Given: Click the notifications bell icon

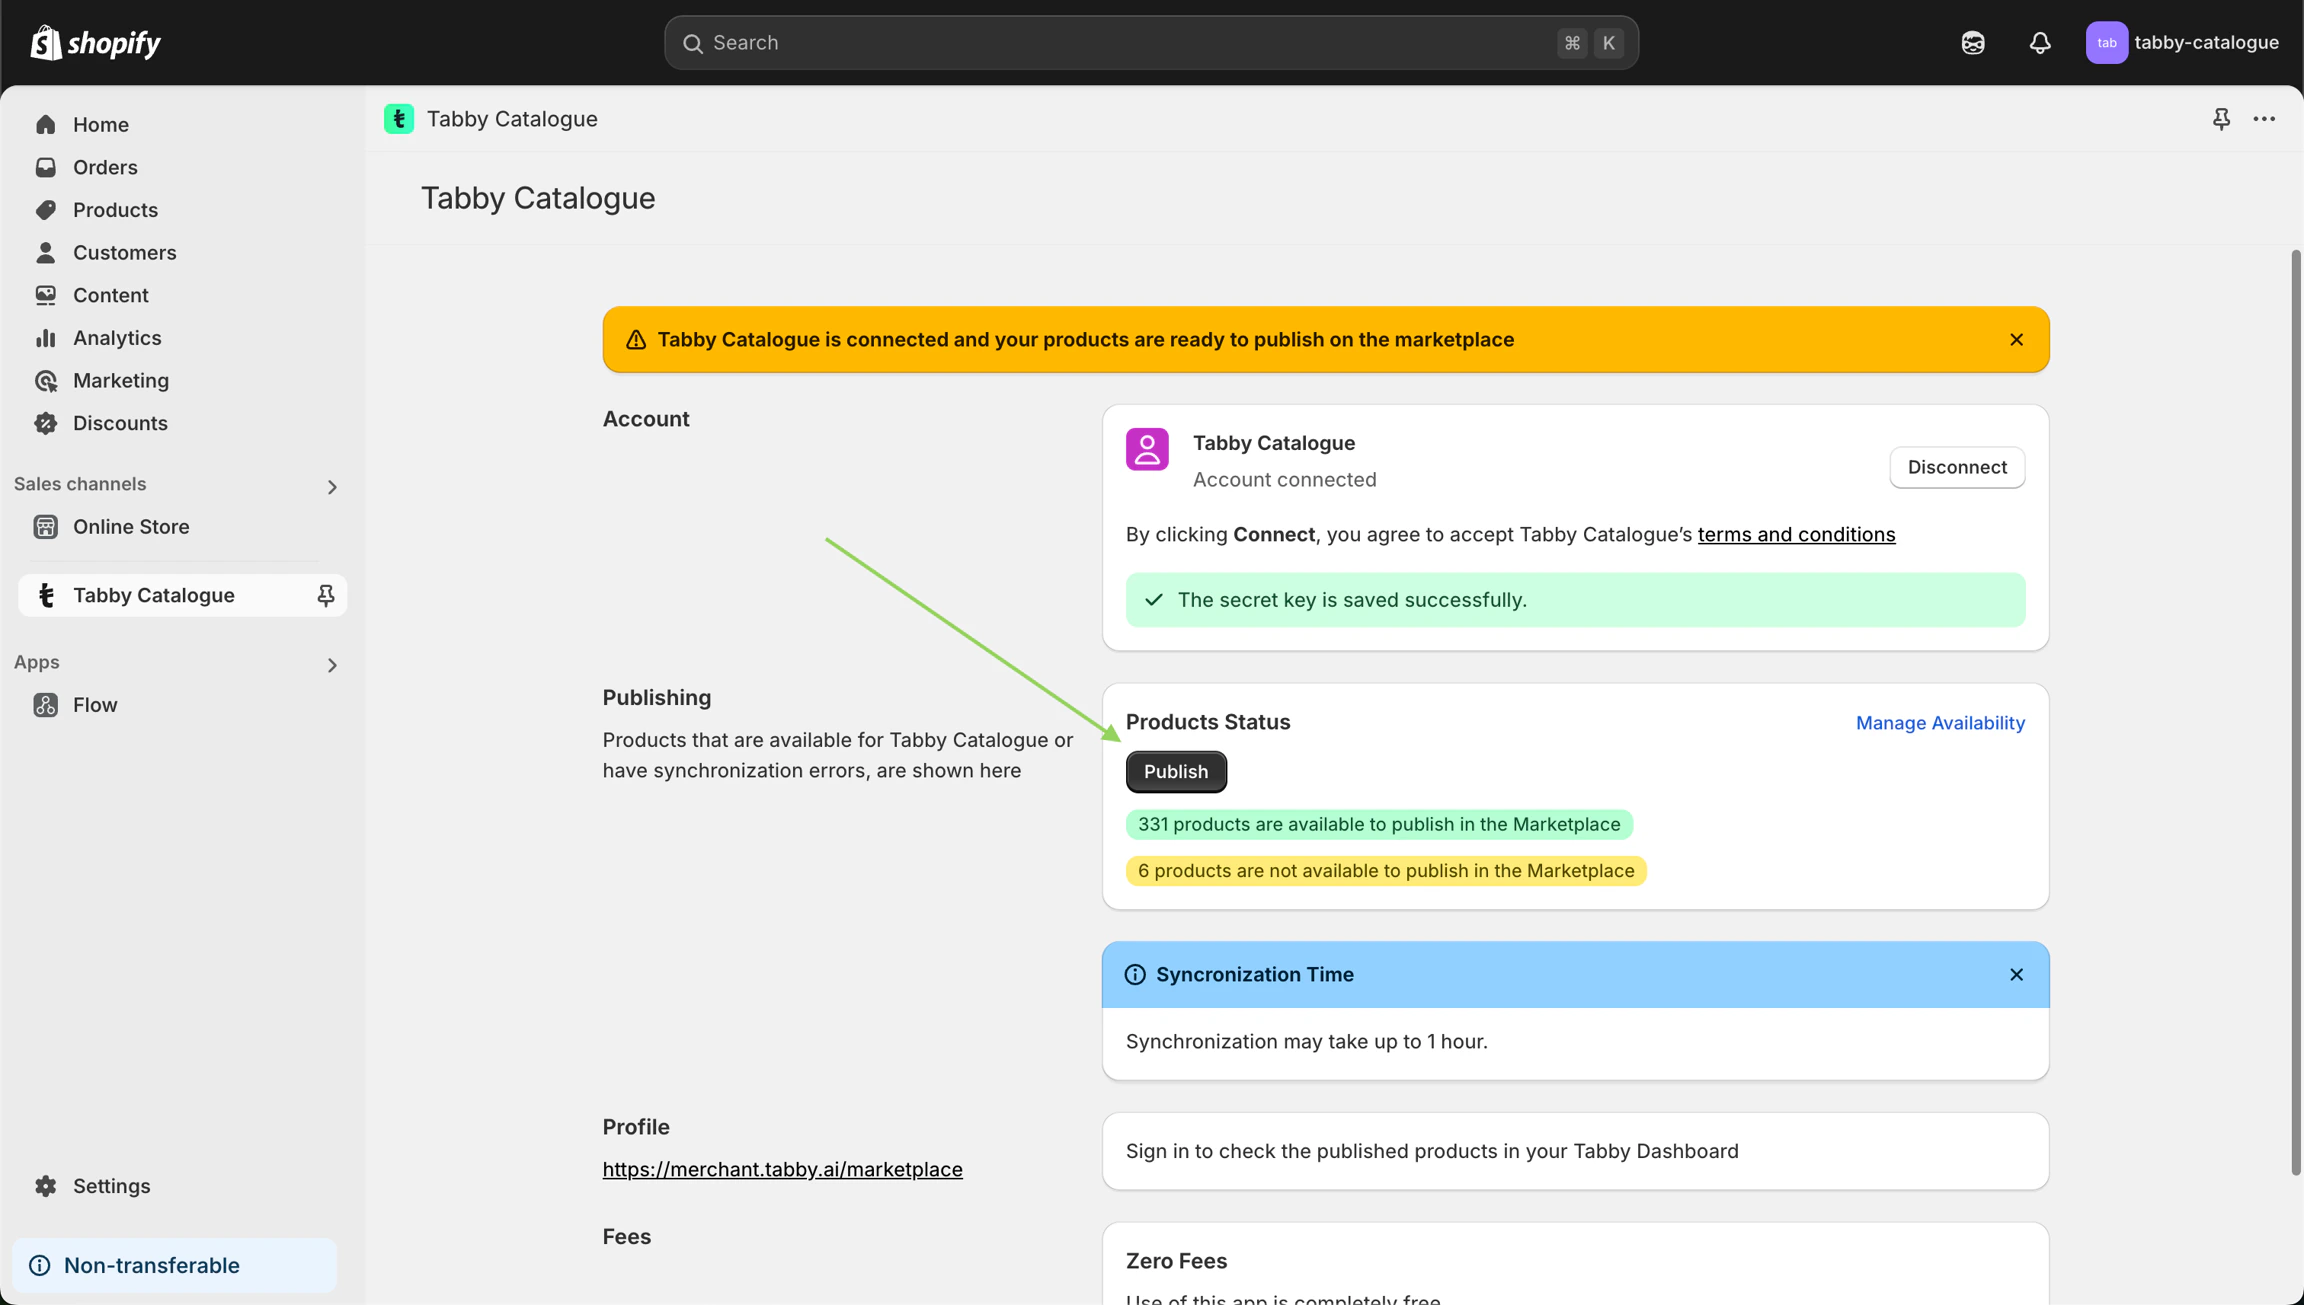Looking at the screenshot, I should (x=2039, y=43).
